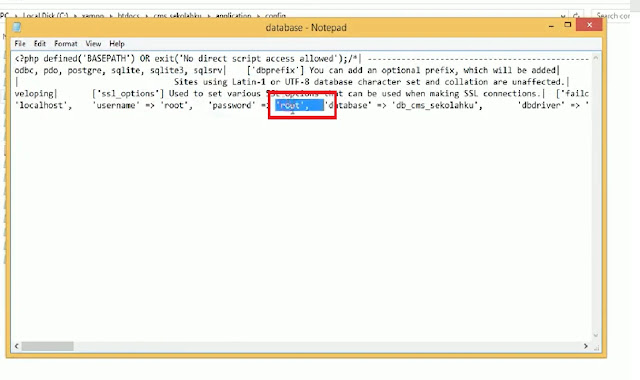Click the 'config' folder in Explorer breadcrumb
The height and width of the screenshot is (380, 640).
pos(276,16)
